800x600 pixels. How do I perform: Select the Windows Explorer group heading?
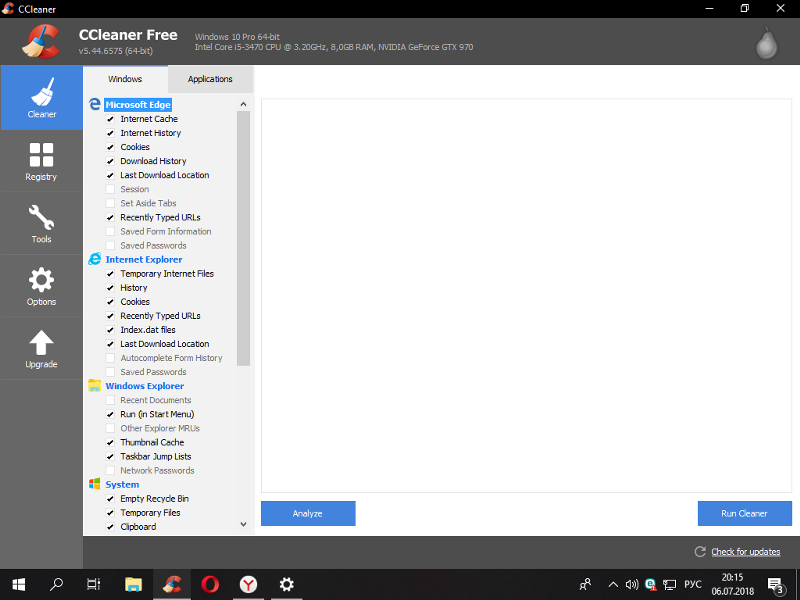click(x=145, y=386)
